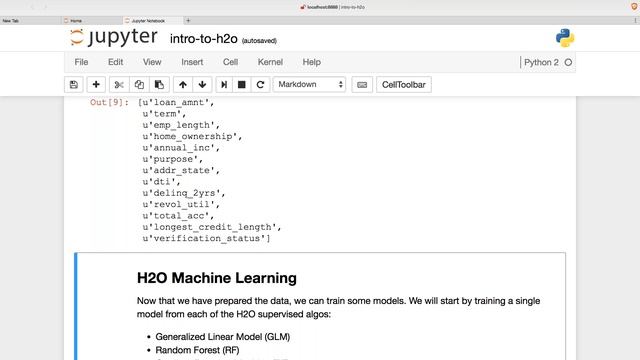Click the Brave shield icon

click(x=634, y=7)
